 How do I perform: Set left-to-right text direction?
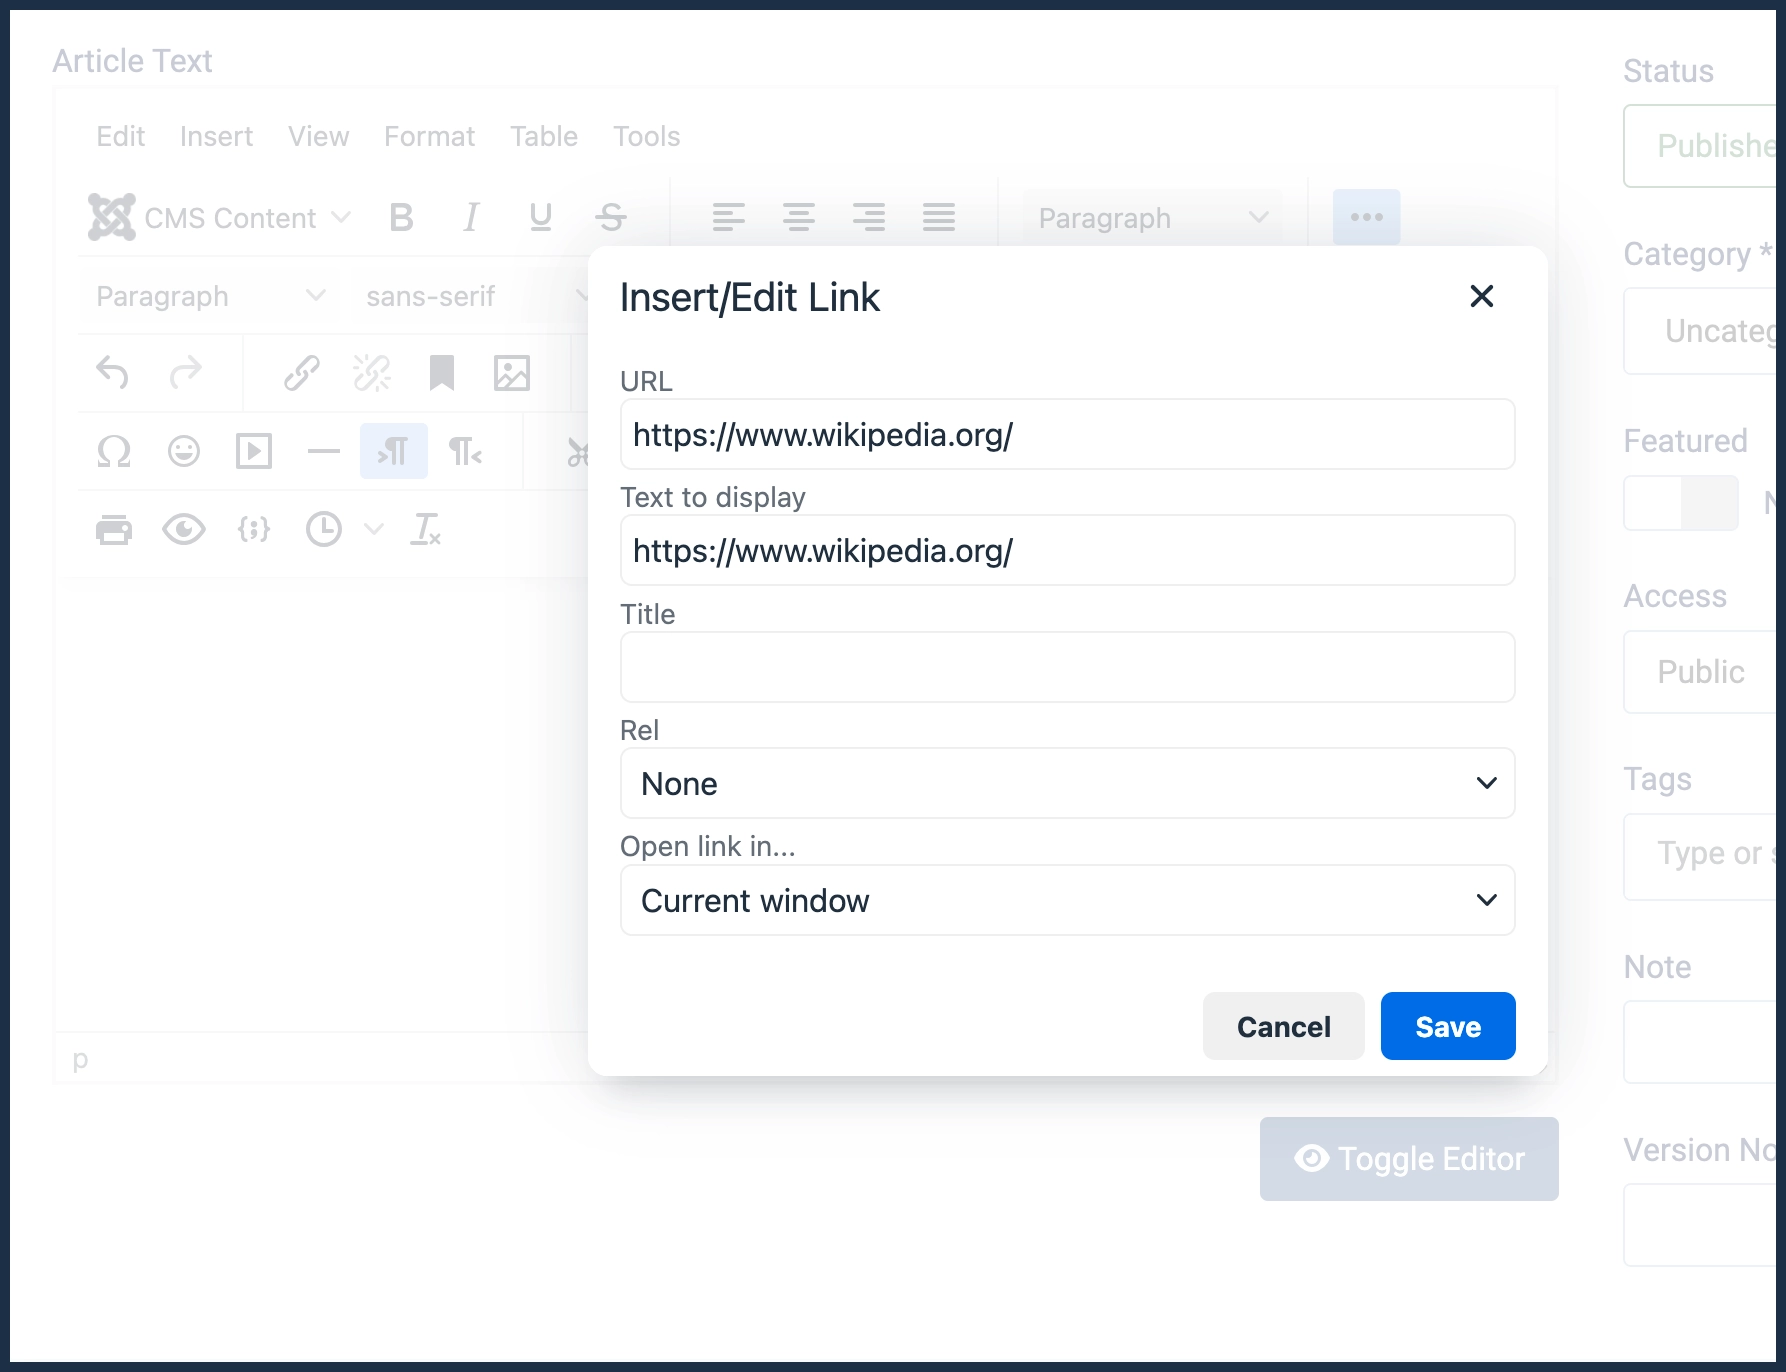(394, 451)
